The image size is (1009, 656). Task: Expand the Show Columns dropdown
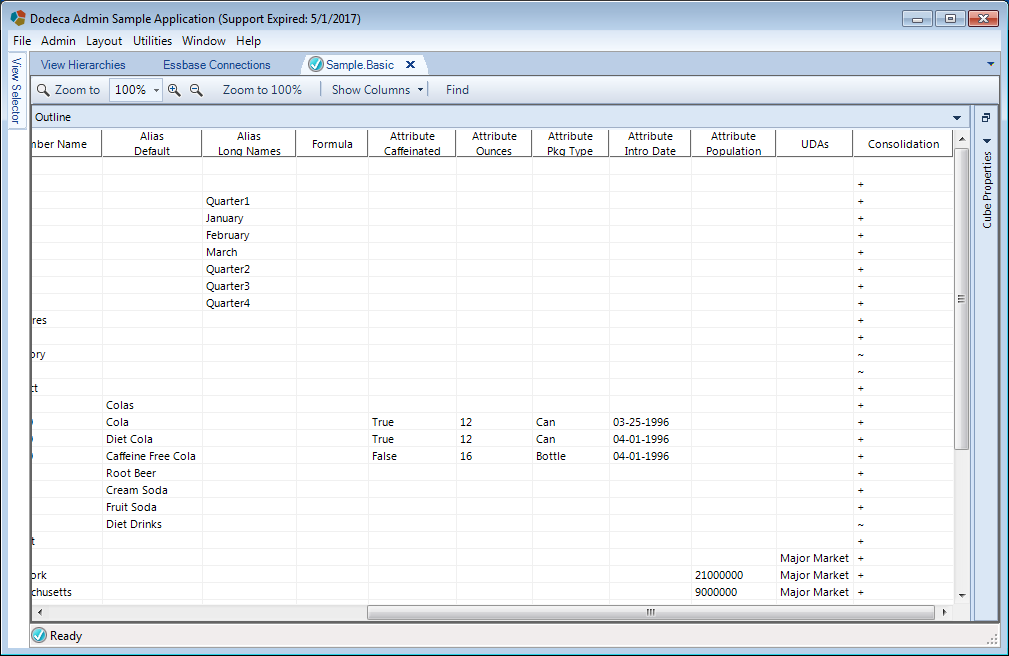[420, 90]
